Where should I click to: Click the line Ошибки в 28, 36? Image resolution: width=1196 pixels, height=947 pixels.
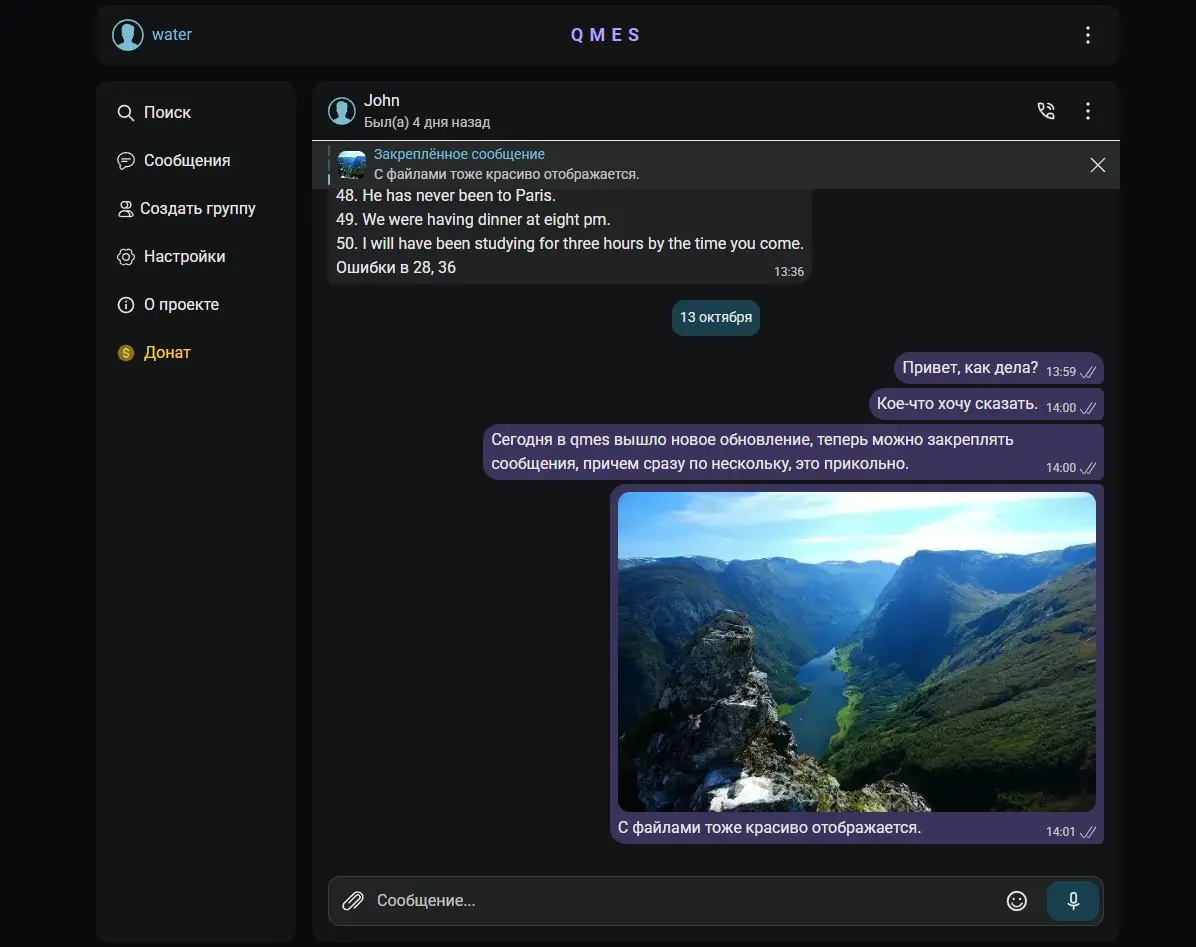(396, 268)
